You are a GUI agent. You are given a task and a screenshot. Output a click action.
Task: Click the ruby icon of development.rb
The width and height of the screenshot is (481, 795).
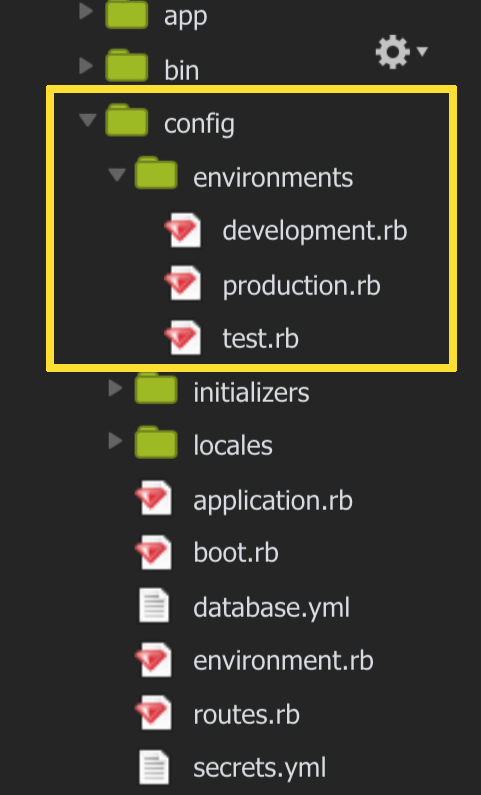(x=183, y=231)
